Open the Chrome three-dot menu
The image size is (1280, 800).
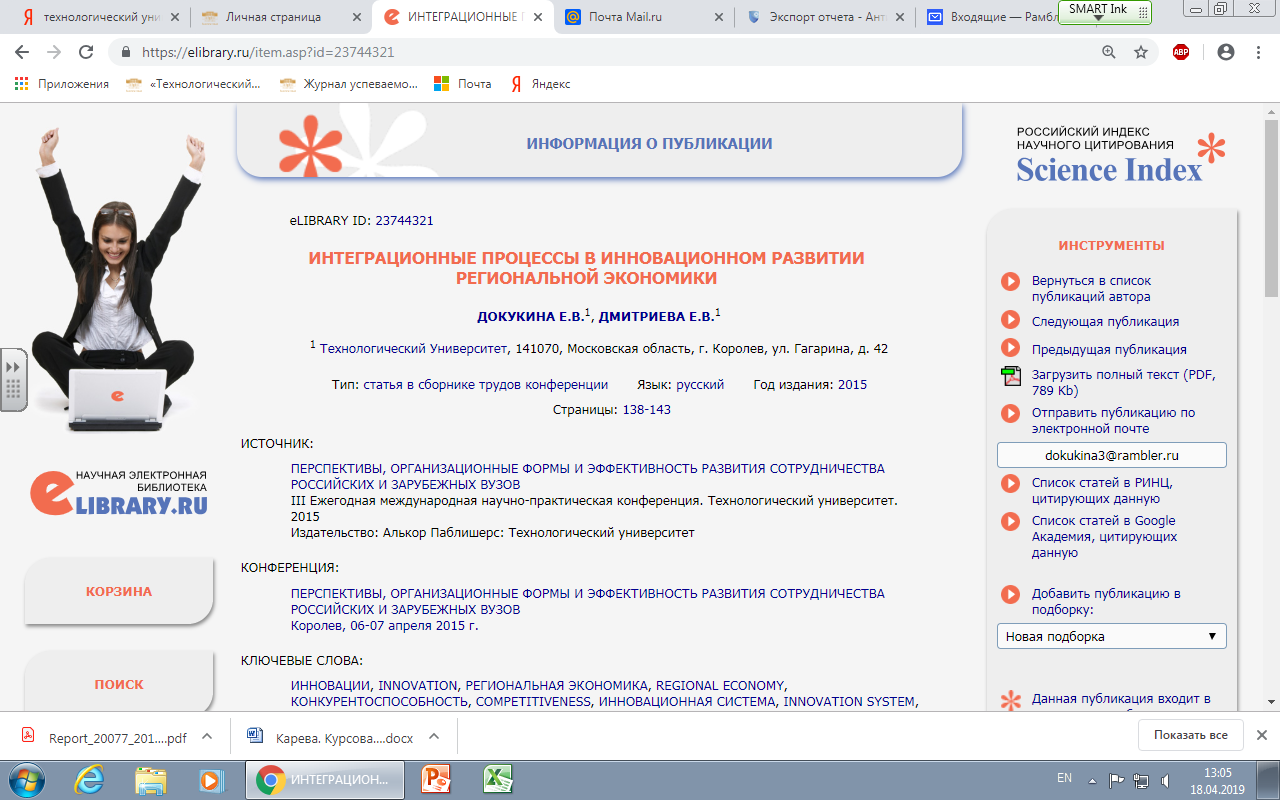(x=1258, y=52)
